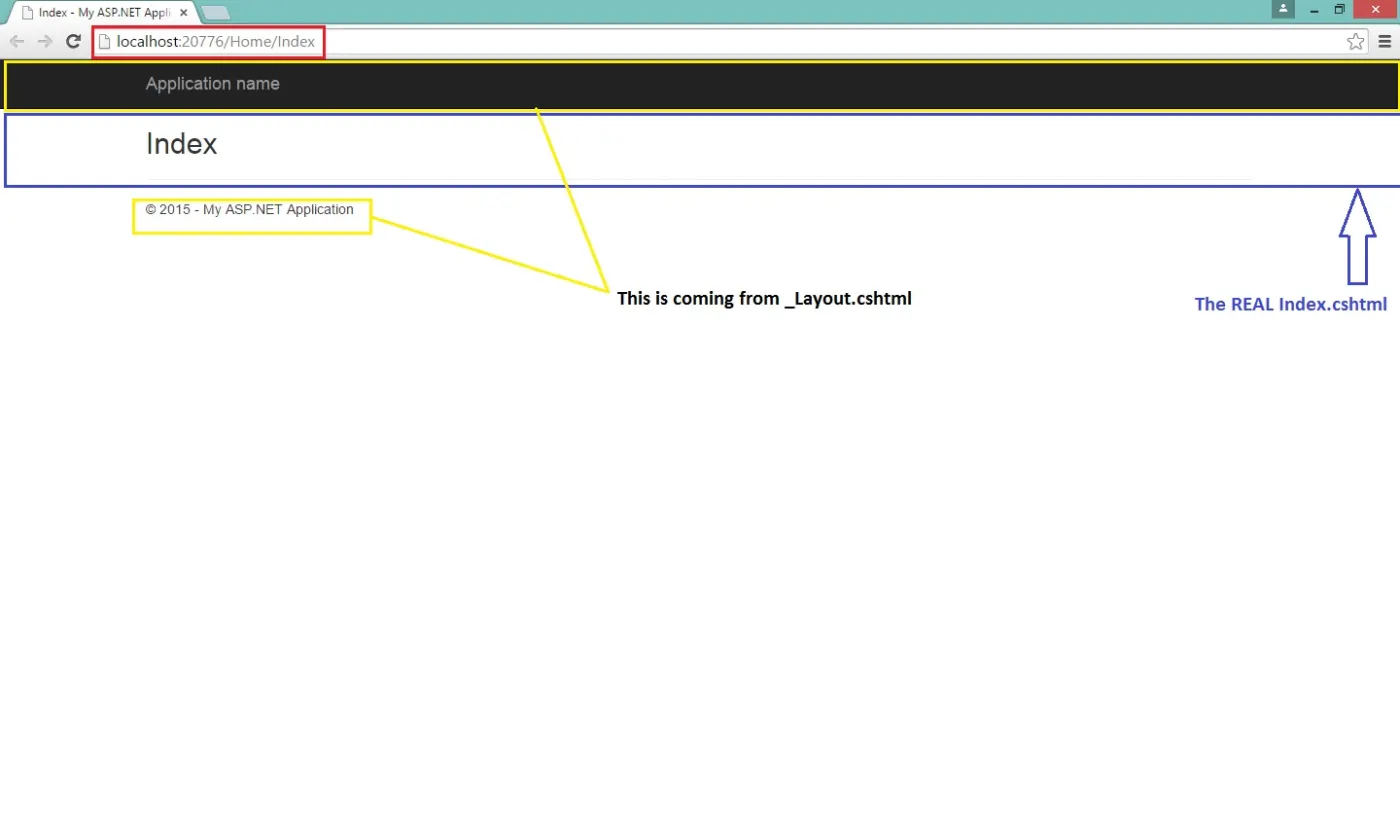The height and width of the screenshot is (837, 1400).
Task: Reload the page with the refresh icon
Action: coord(73,41)
